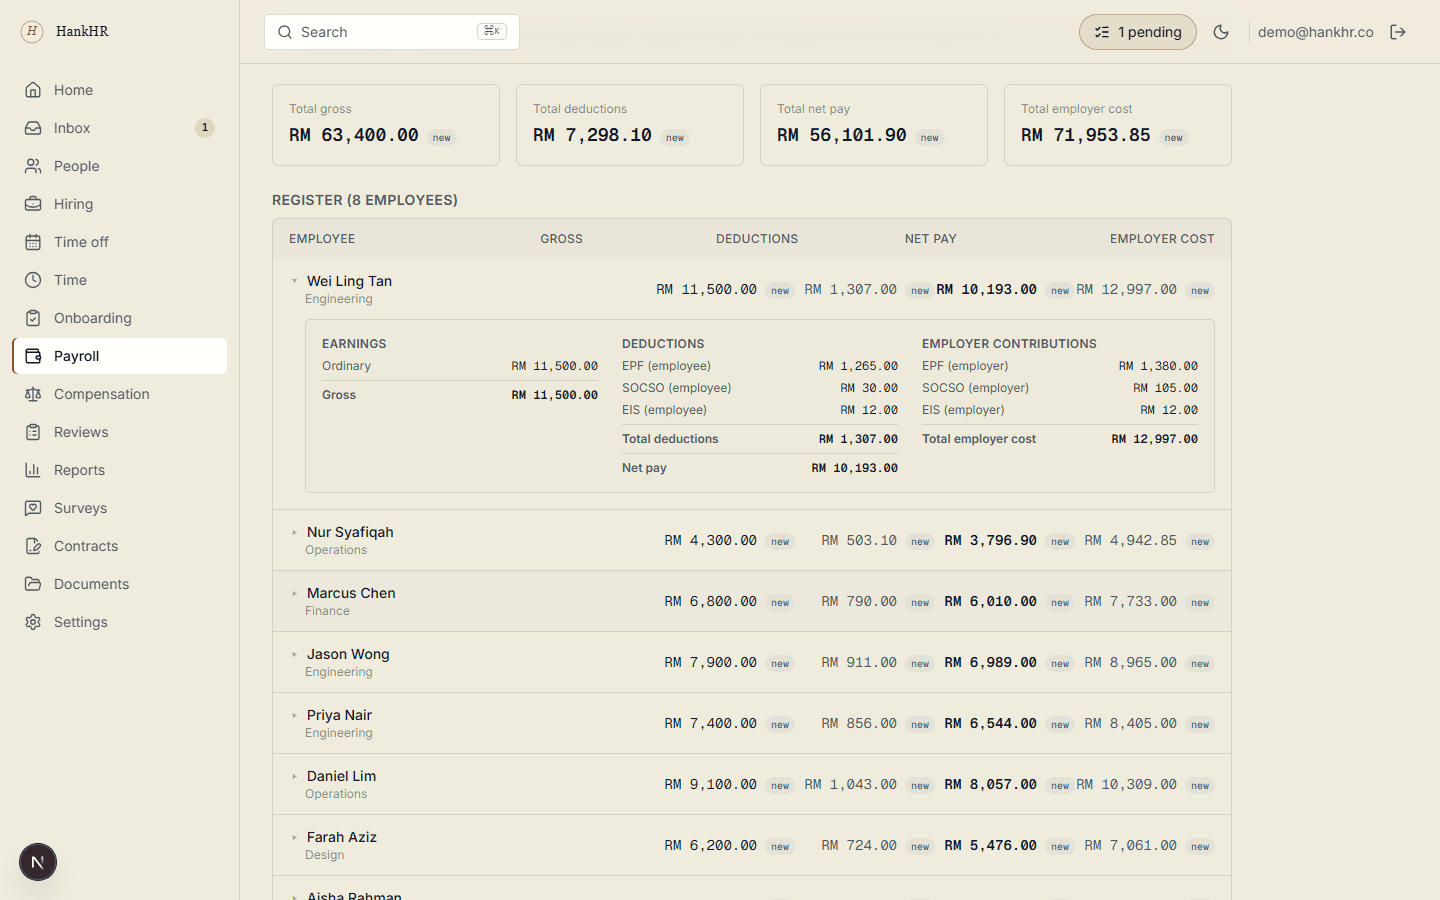Click the Compensation scales icon
This screenshot has height=900, width=1440.
pyautogui.click(x=33, y=394)
